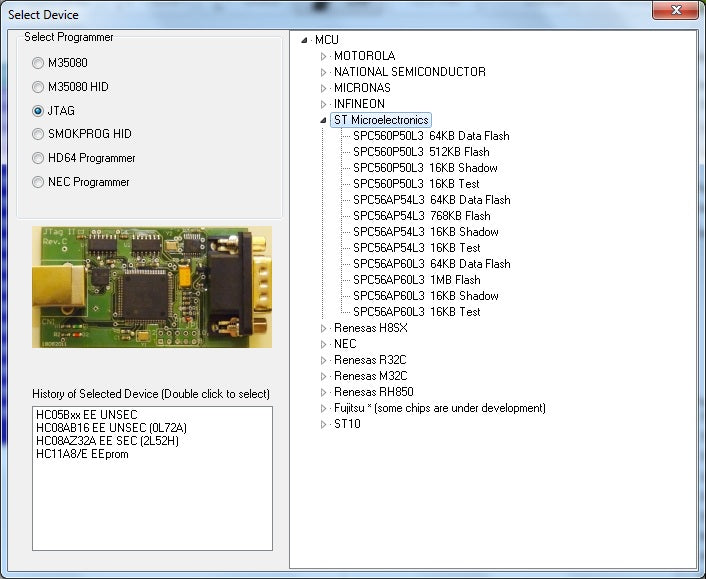The image size is (706, 579).
Task: Select SPC56AP60L3 16KB Shadow entry
Action: 425,296
